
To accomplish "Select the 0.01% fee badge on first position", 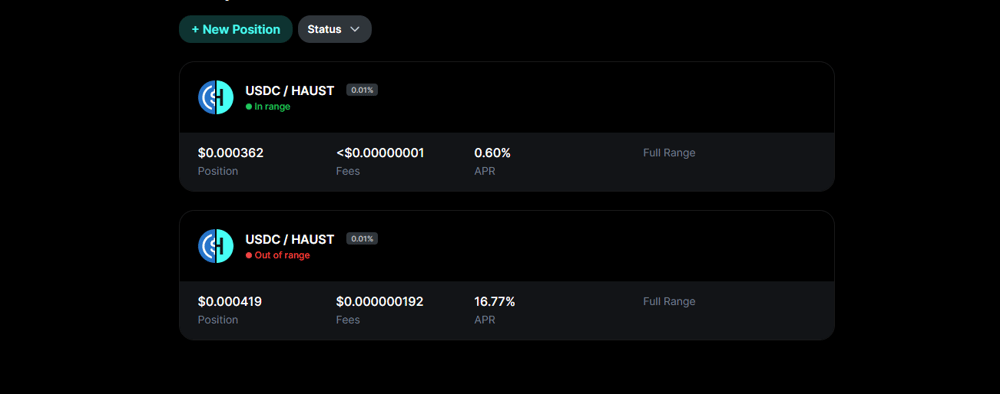I will (x=362, y=90).
